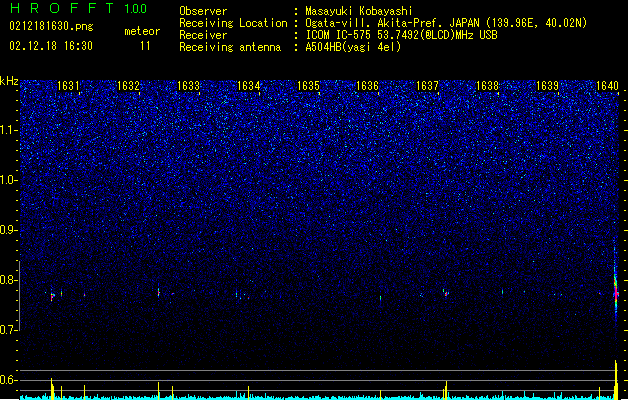Click the 1.0 kHz frequency label
Image resolution: width=629 pixels, height=400 pixels.
coord(9,180)
